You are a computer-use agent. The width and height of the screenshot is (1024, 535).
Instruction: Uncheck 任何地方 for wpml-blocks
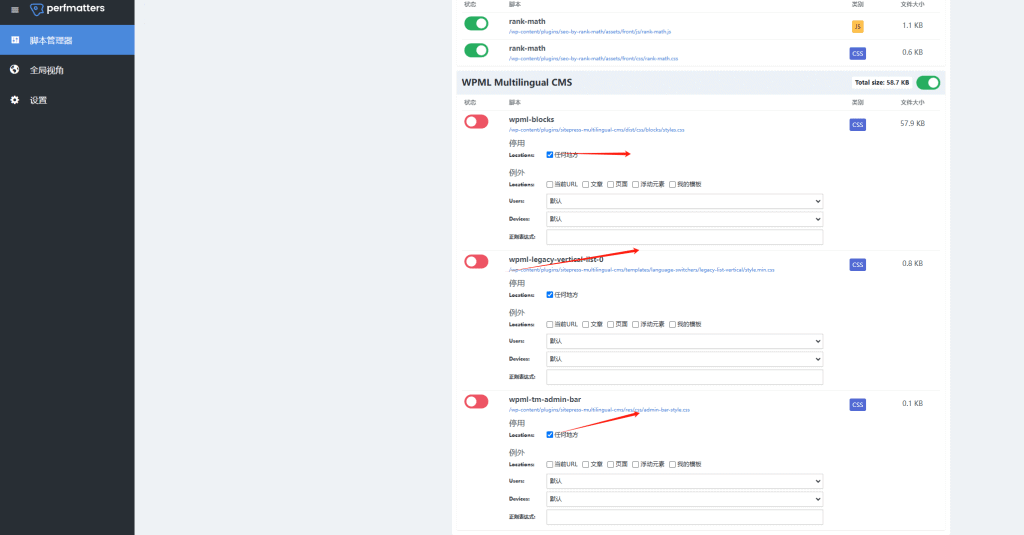coord(550,155)
